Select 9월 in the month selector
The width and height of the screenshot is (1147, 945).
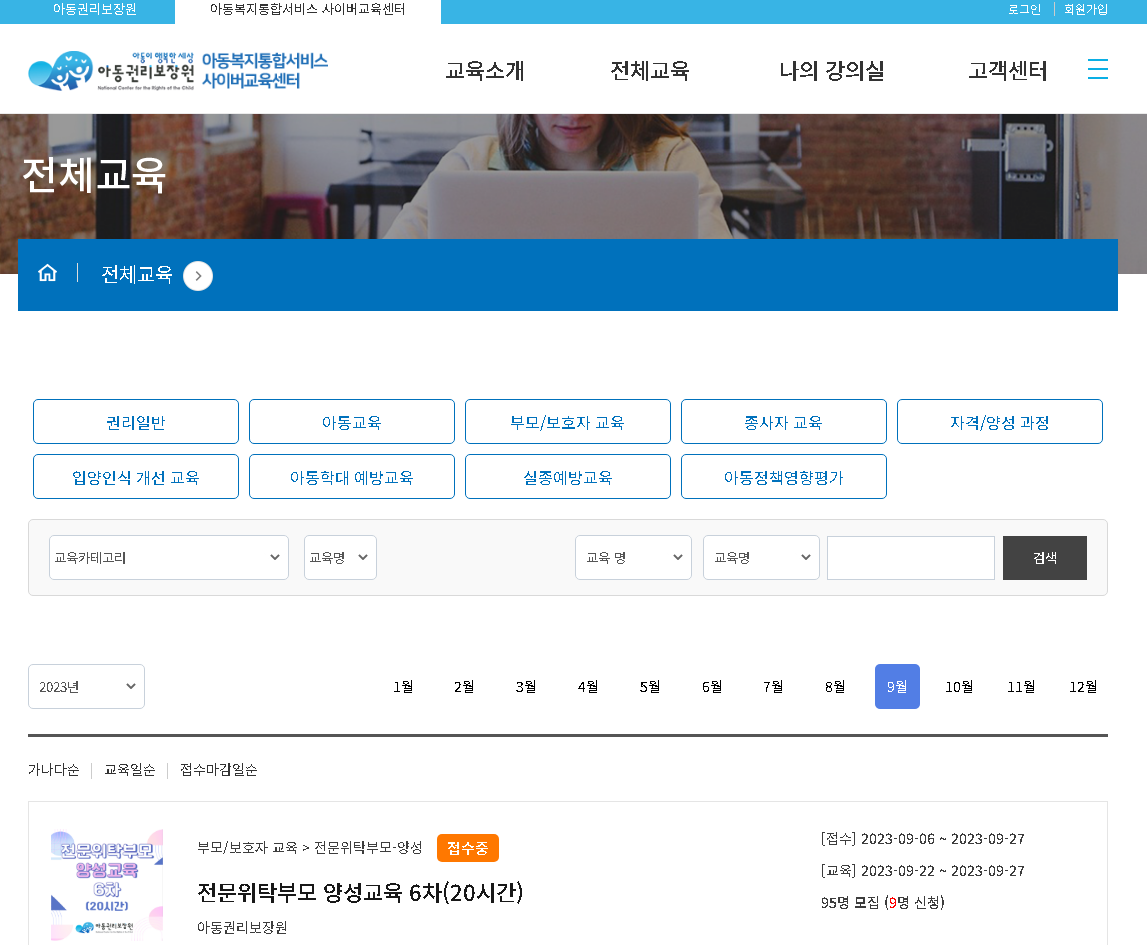click(897, 686)
